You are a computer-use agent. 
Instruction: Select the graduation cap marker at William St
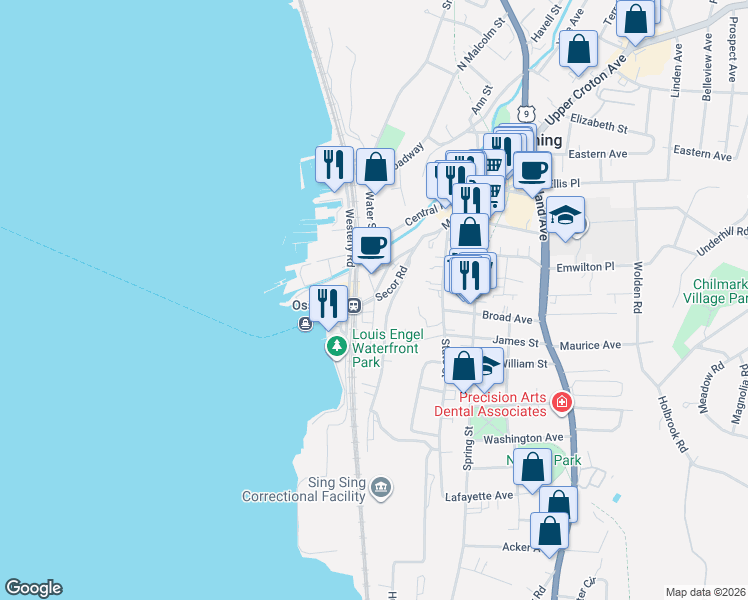point(493,365)
